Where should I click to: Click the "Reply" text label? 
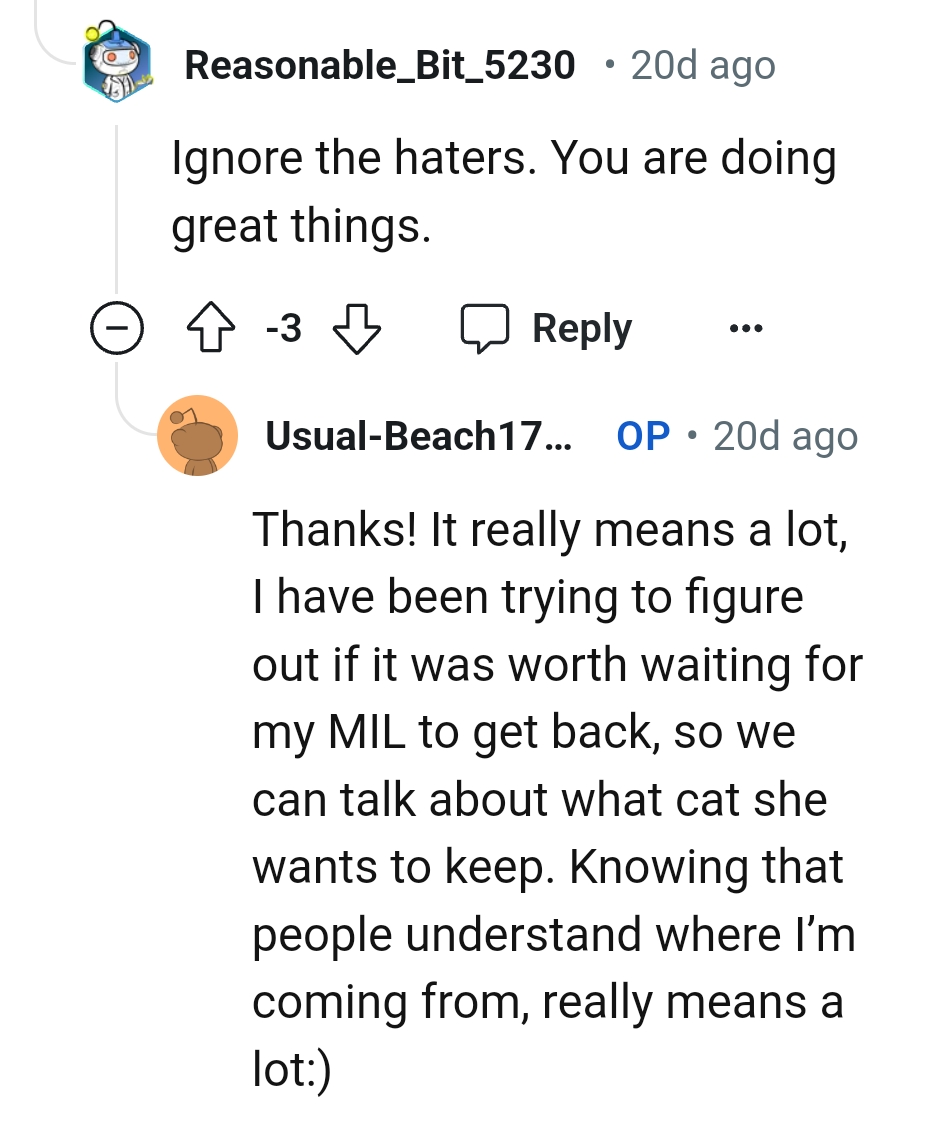coord(582,329)
